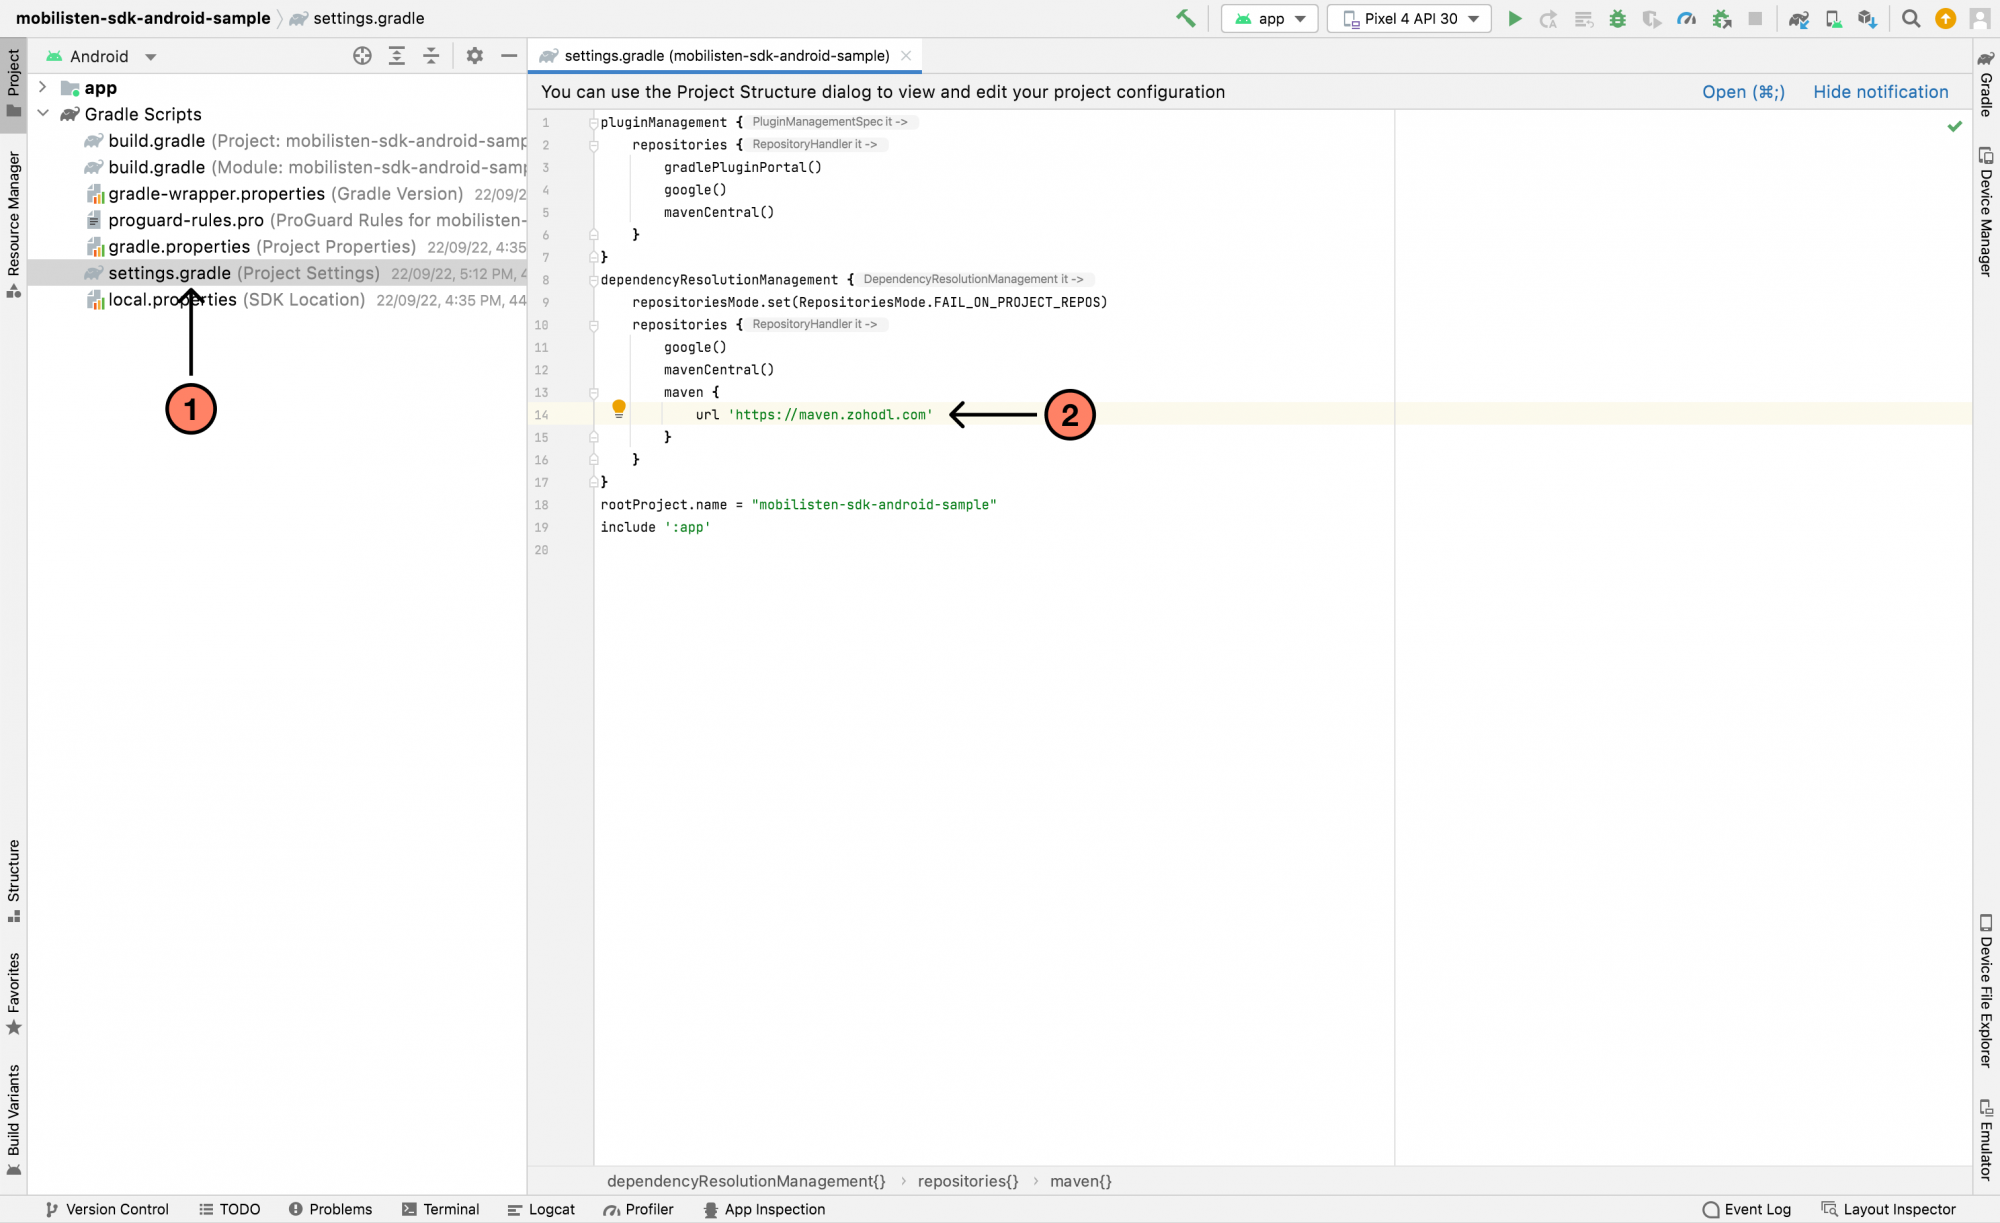This screenshot has width=2000, height=1223.
Task: Run the app with the green play button
Action: 1514,18
